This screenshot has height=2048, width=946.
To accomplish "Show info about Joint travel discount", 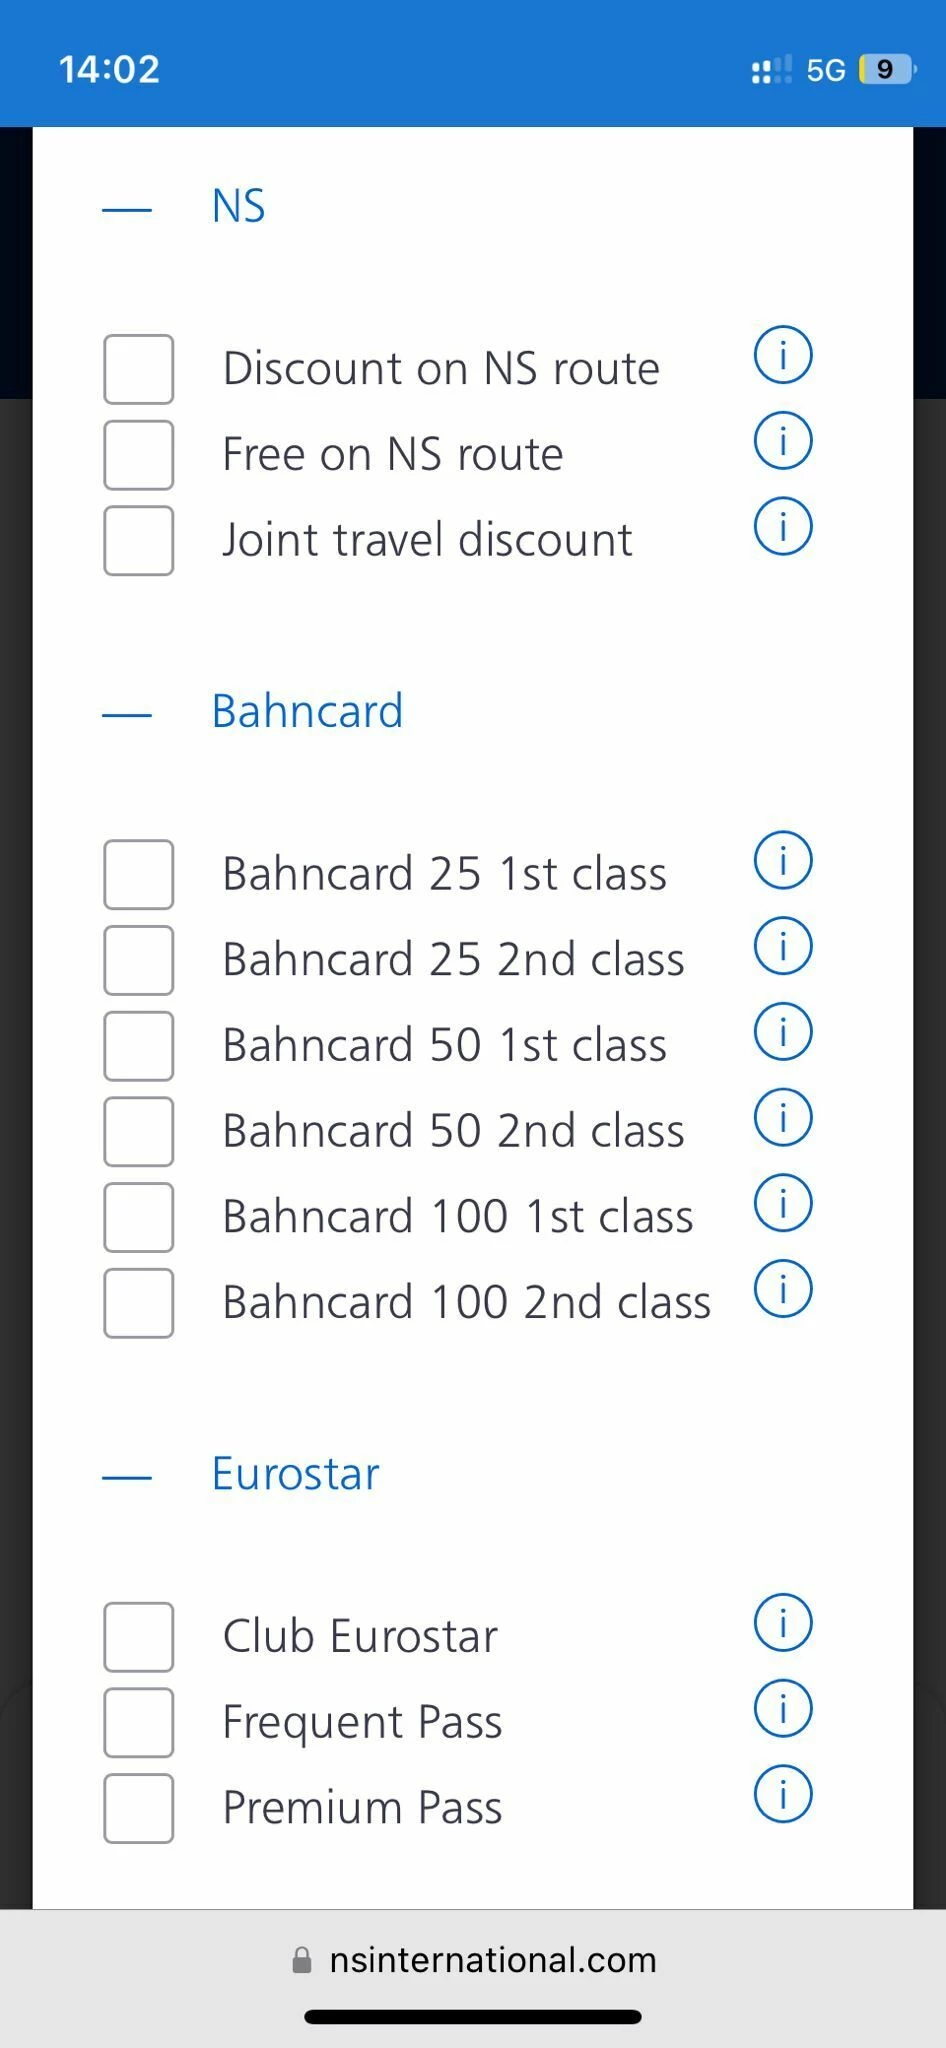I will pyautogui.click(x=782, y=526).
